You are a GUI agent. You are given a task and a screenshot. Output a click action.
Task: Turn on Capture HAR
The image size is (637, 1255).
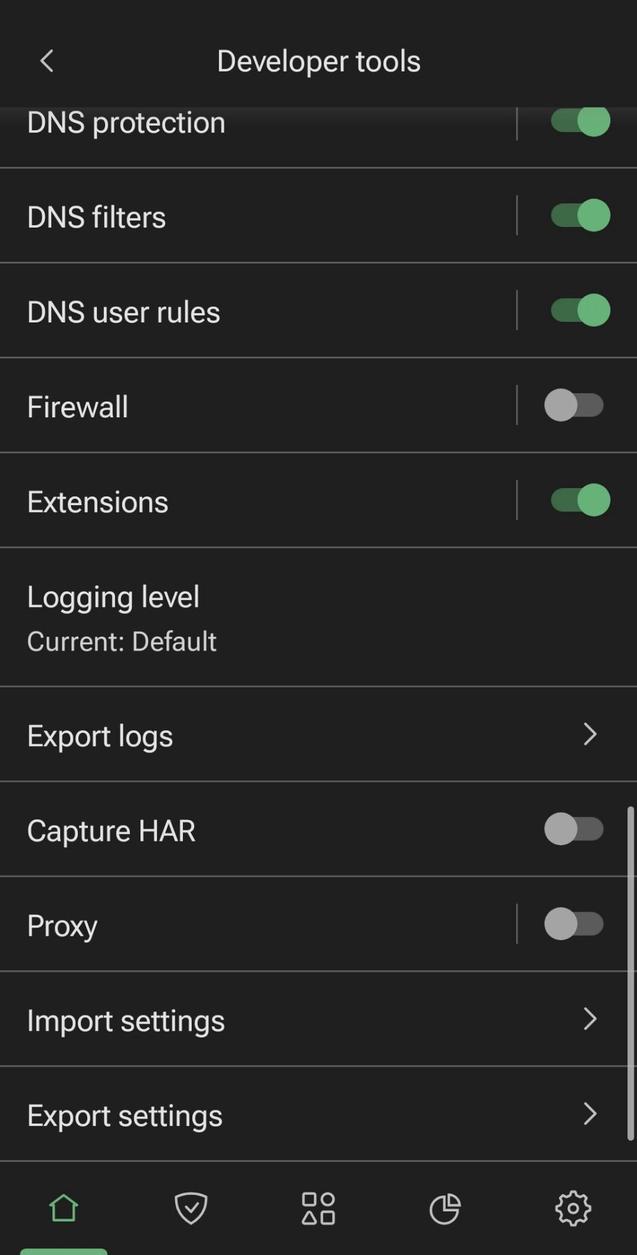click(574, 828)
